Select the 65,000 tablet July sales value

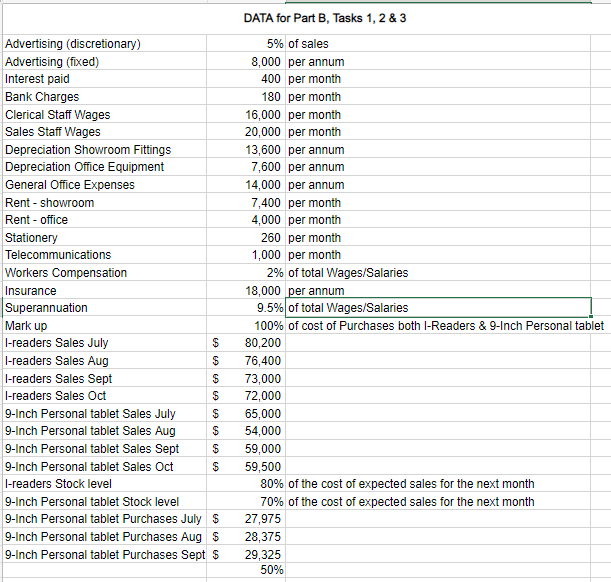(246, 414)
